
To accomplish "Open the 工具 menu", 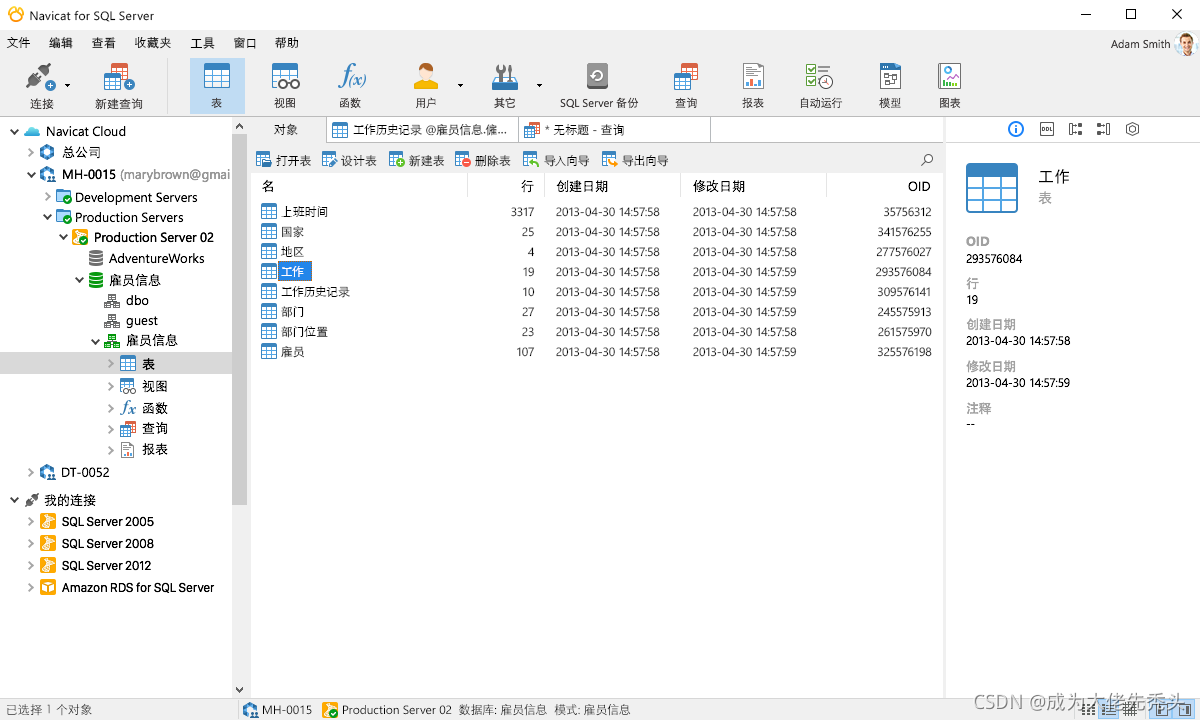I will click(203, 43).
